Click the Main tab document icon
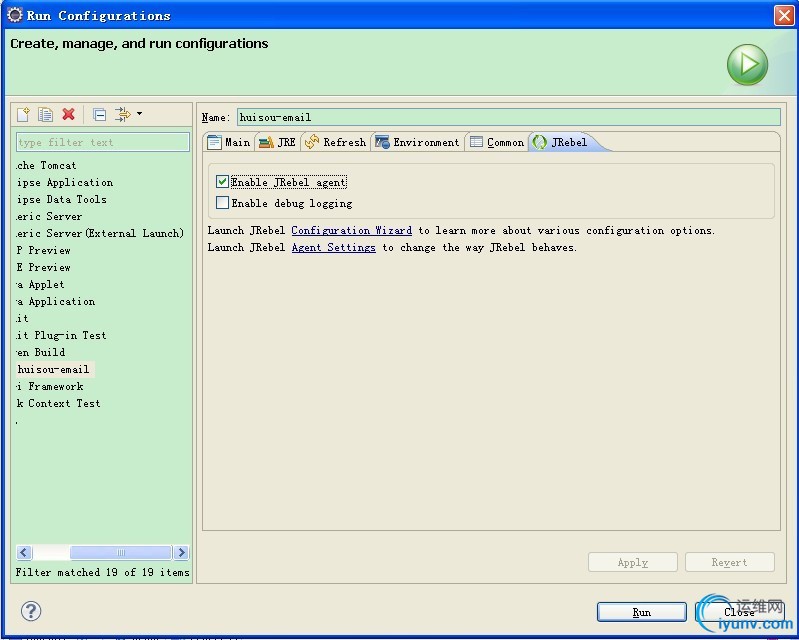The image size is (799, 640). (x=215, y=142)
